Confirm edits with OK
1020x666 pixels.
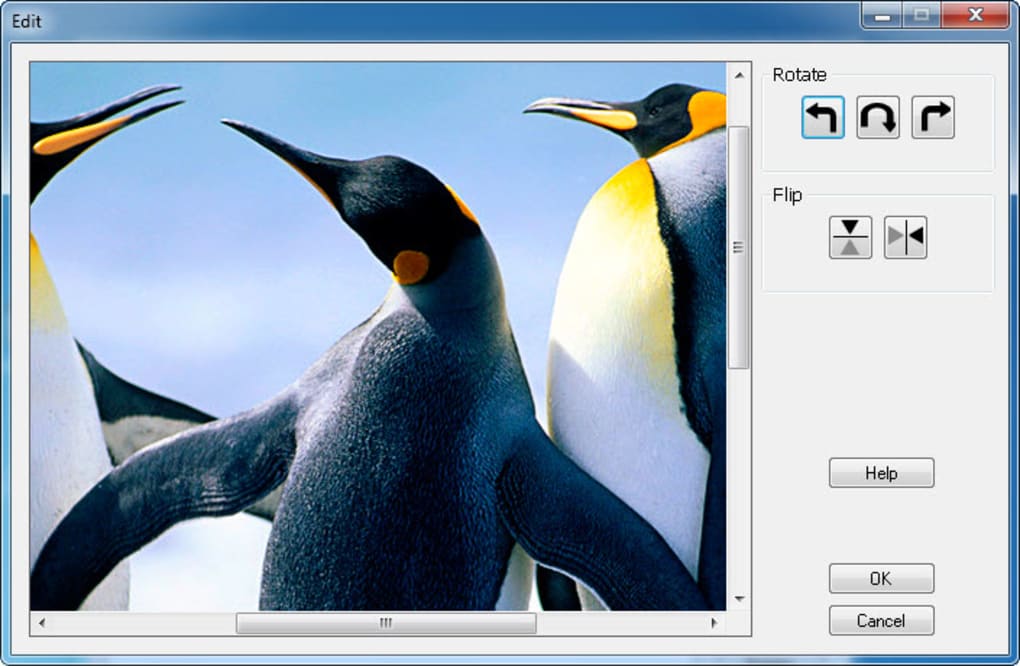pos(881,578)
